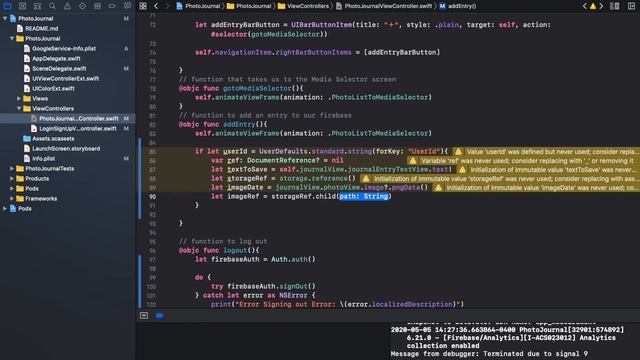Go forward in editor history
640x360 pixels.
167,6
